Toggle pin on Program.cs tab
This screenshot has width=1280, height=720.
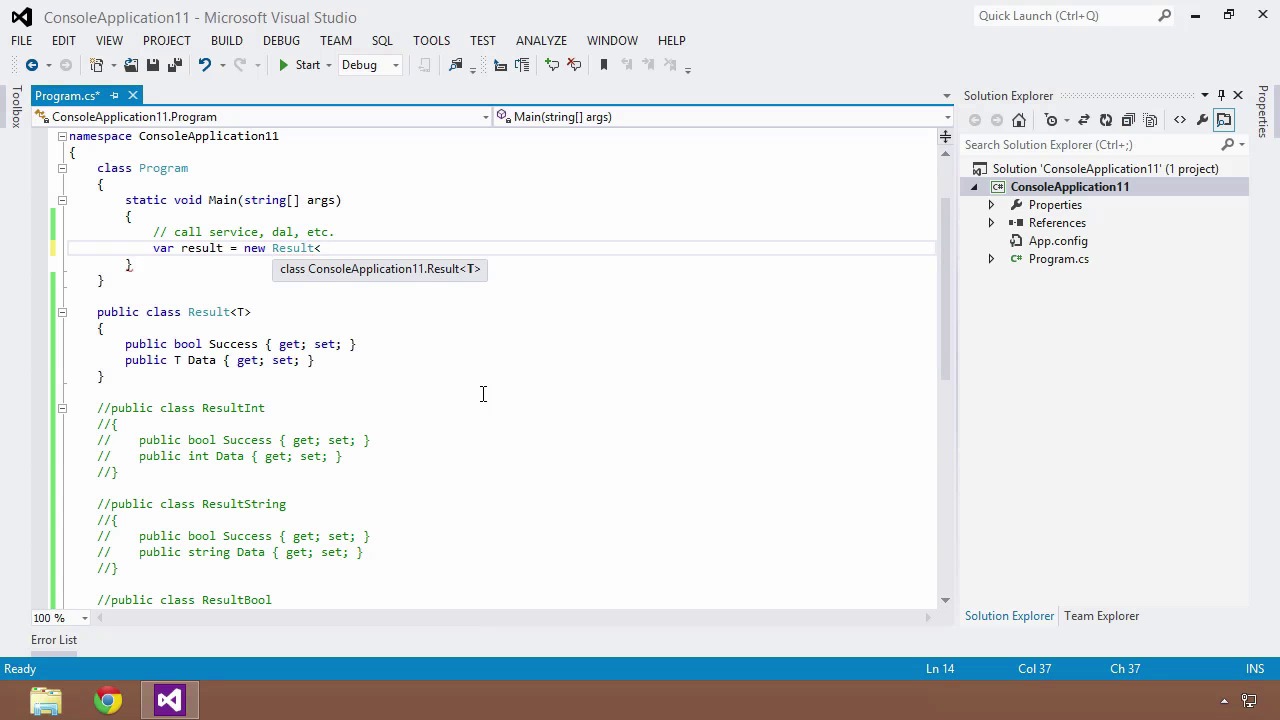tap(114, 96)
